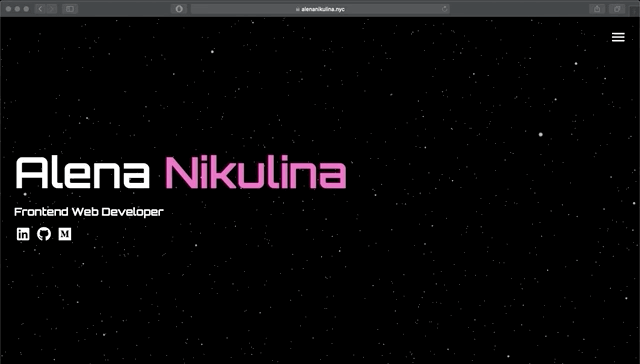Close the Safari window with red button
The height and width of the screenshot is (364, 640).
(8, 9)
